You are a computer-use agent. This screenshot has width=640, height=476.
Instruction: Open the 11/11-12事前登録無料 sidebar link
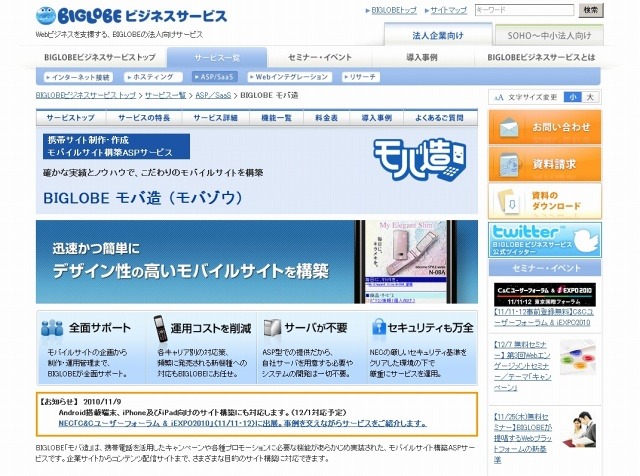pyautogui.click(x=544, y=317)
